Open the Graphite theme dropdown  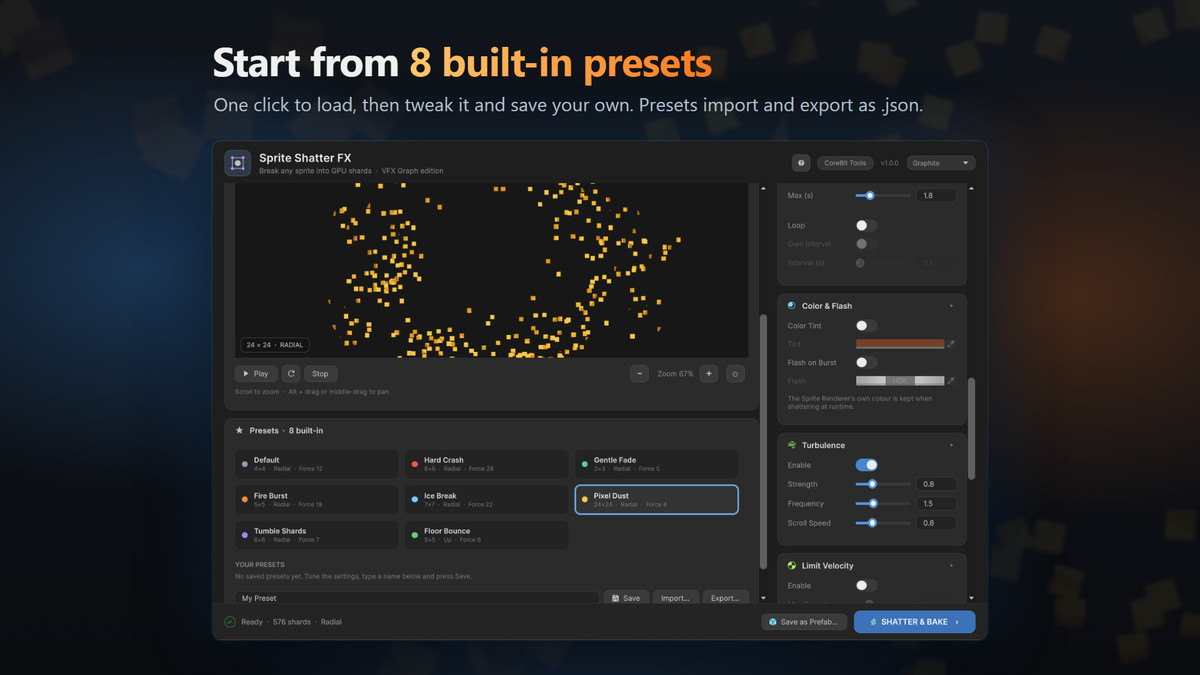(x=941, y=163)
